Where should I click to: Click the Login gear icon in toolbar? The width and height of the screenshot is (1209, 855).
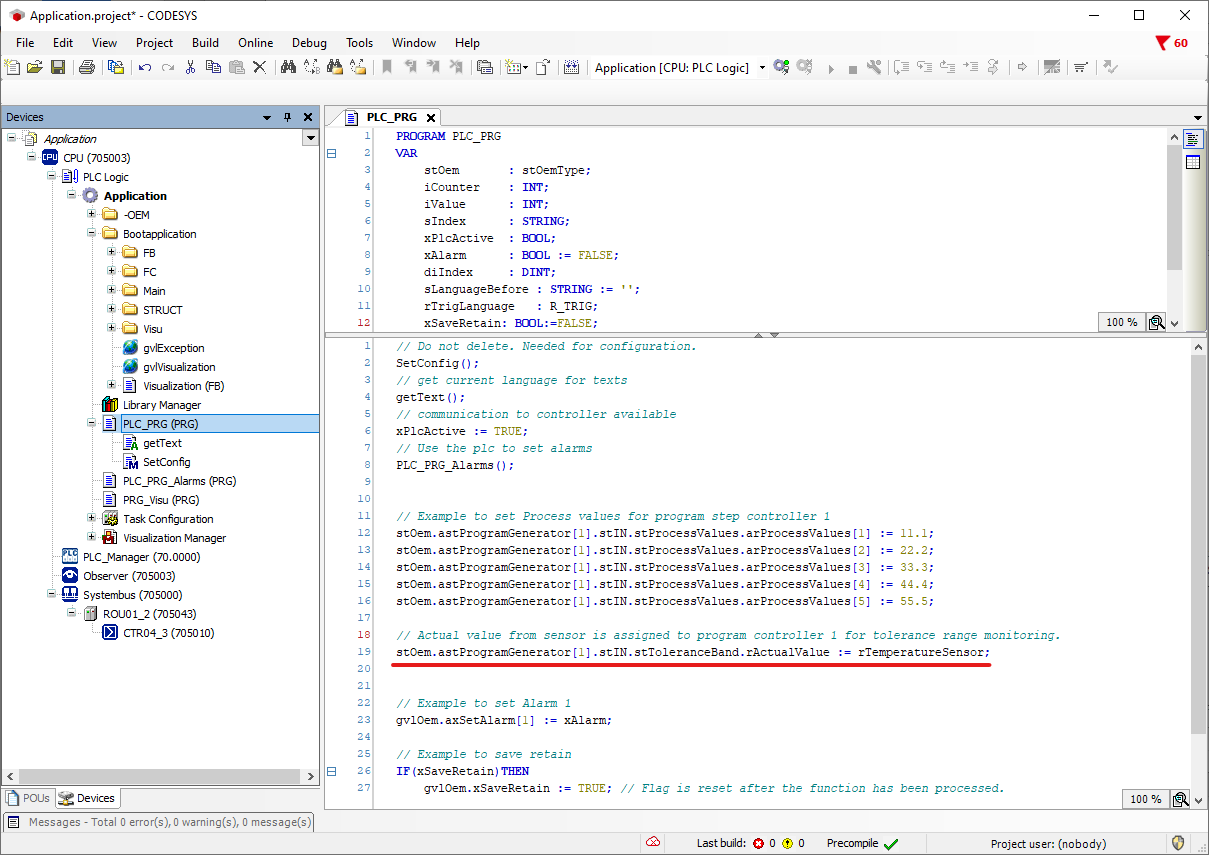[x=781, y=67]
